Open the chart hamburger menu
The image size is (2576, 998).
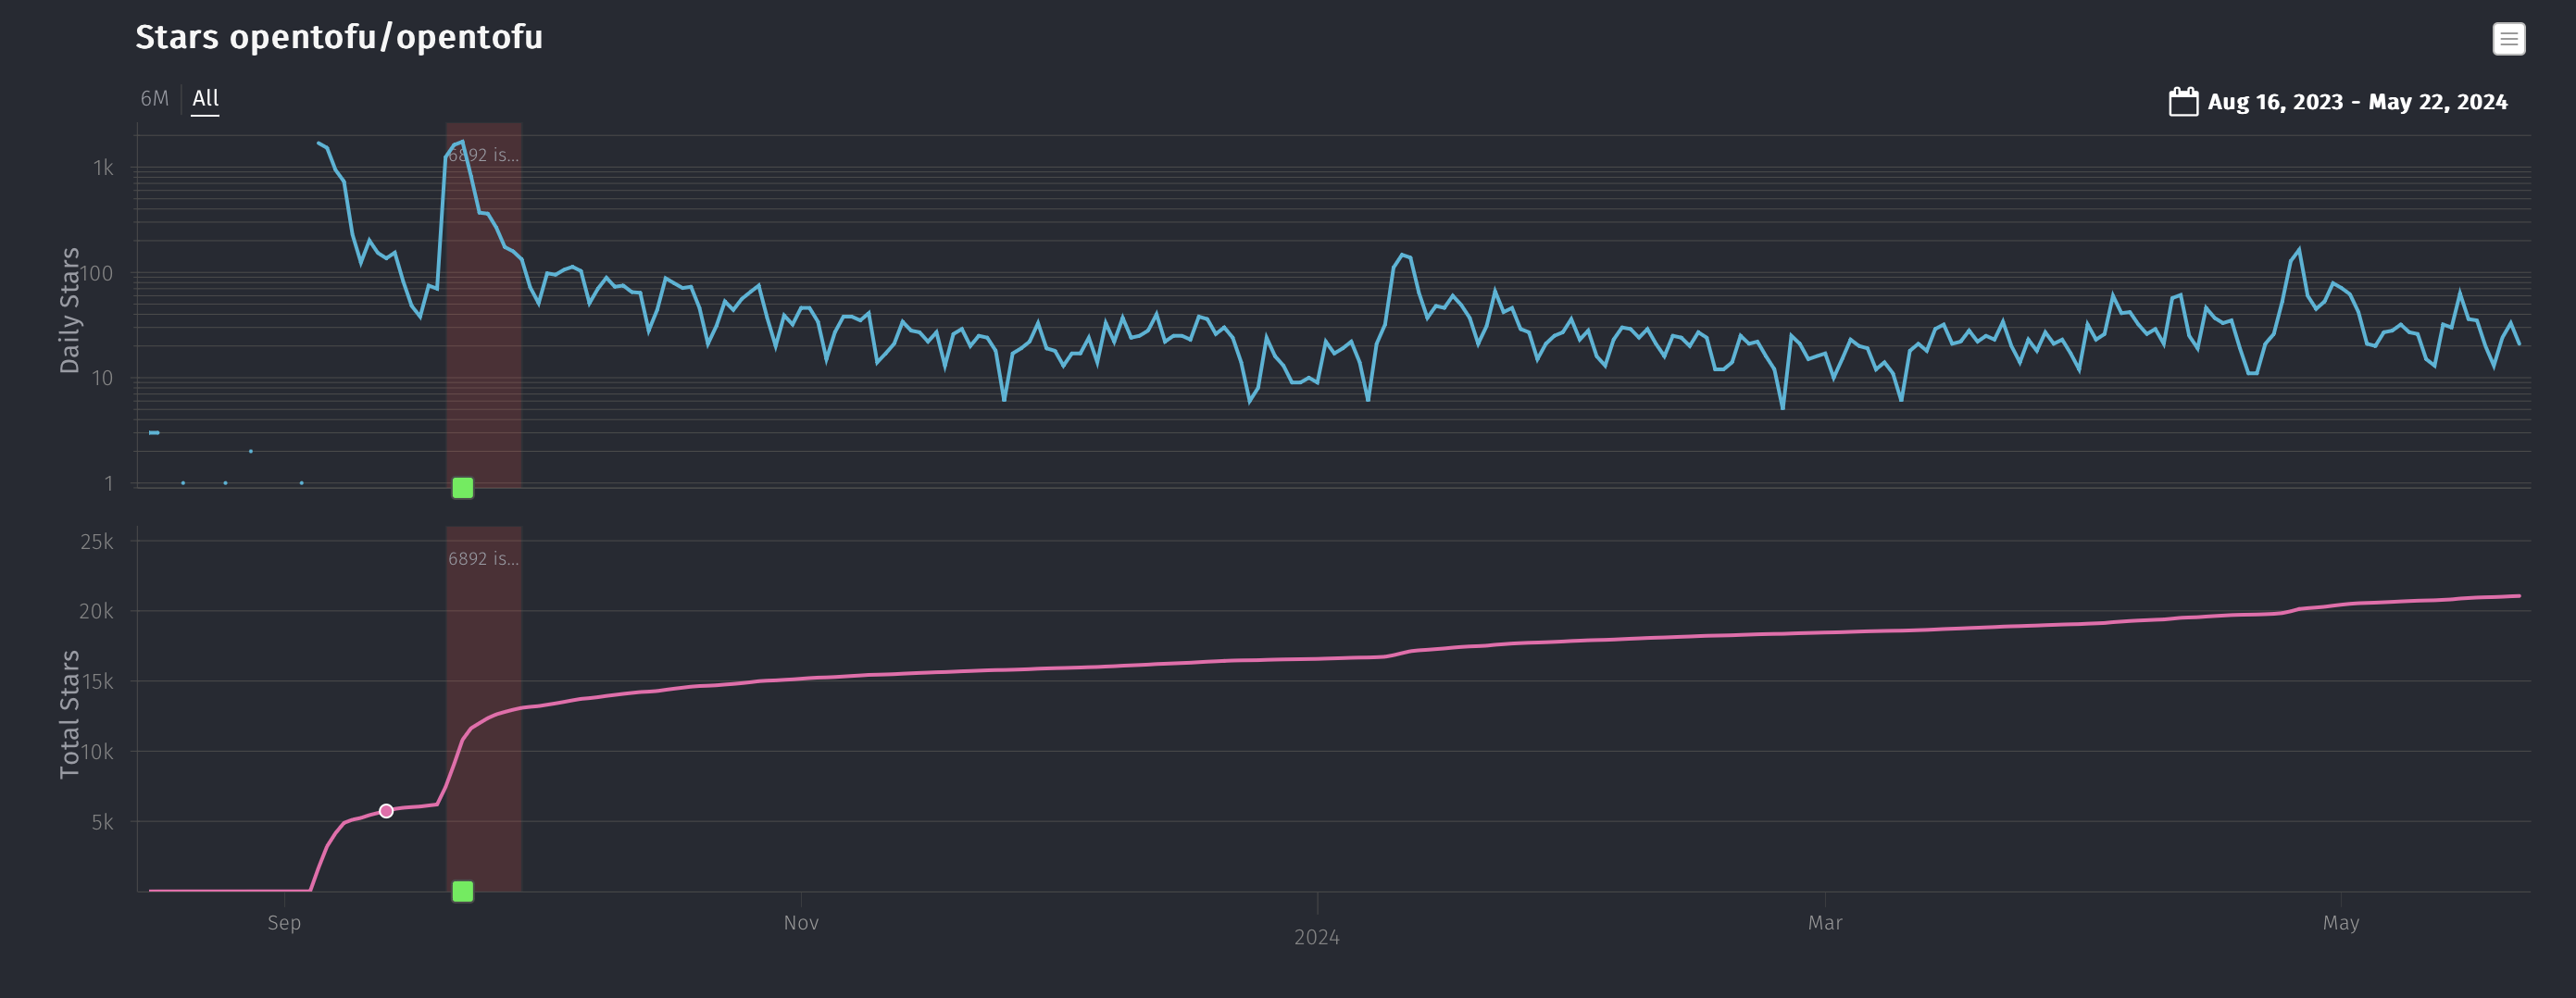coord(2508,39)
